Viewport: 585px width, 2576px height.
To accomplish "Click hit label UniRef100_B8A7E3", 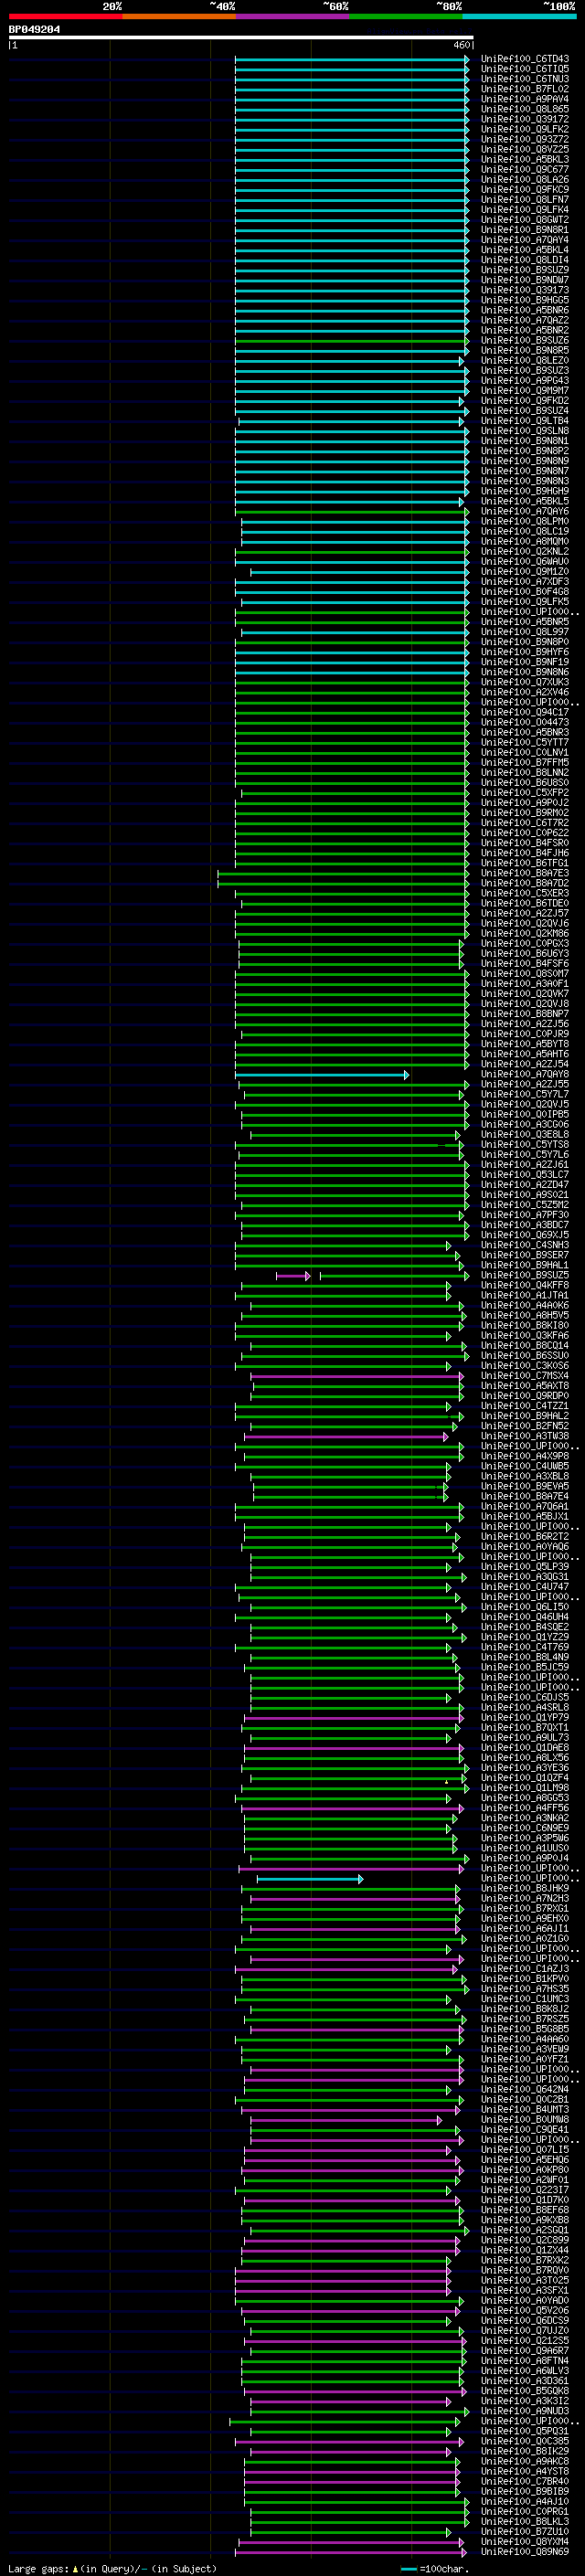I will (525, 874).
